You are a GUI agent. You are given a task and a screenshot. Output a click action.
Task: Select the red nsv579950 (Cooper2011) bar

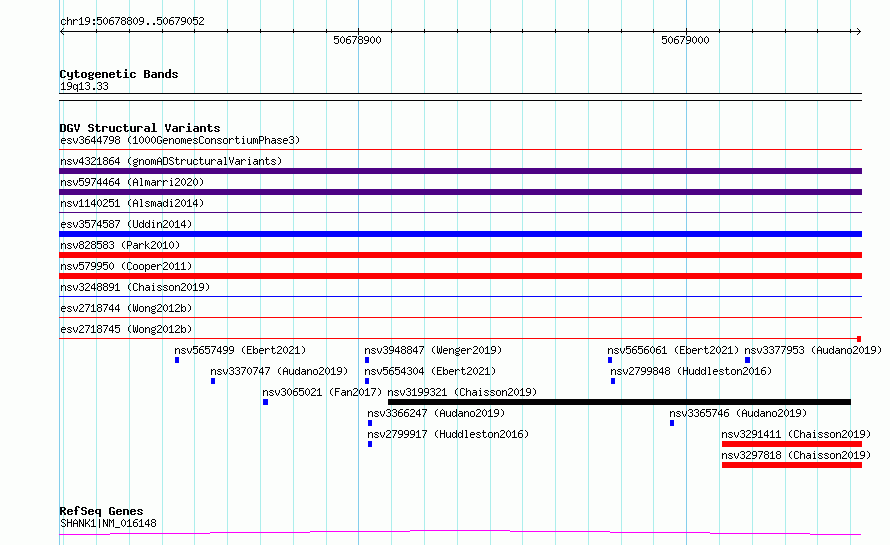pyautogui.click(x=460, y=276)
